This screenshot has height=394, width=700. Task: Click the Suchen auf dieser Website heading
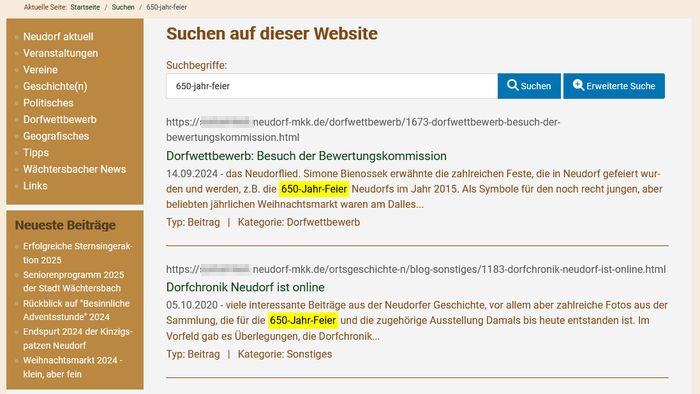point(272,34)
